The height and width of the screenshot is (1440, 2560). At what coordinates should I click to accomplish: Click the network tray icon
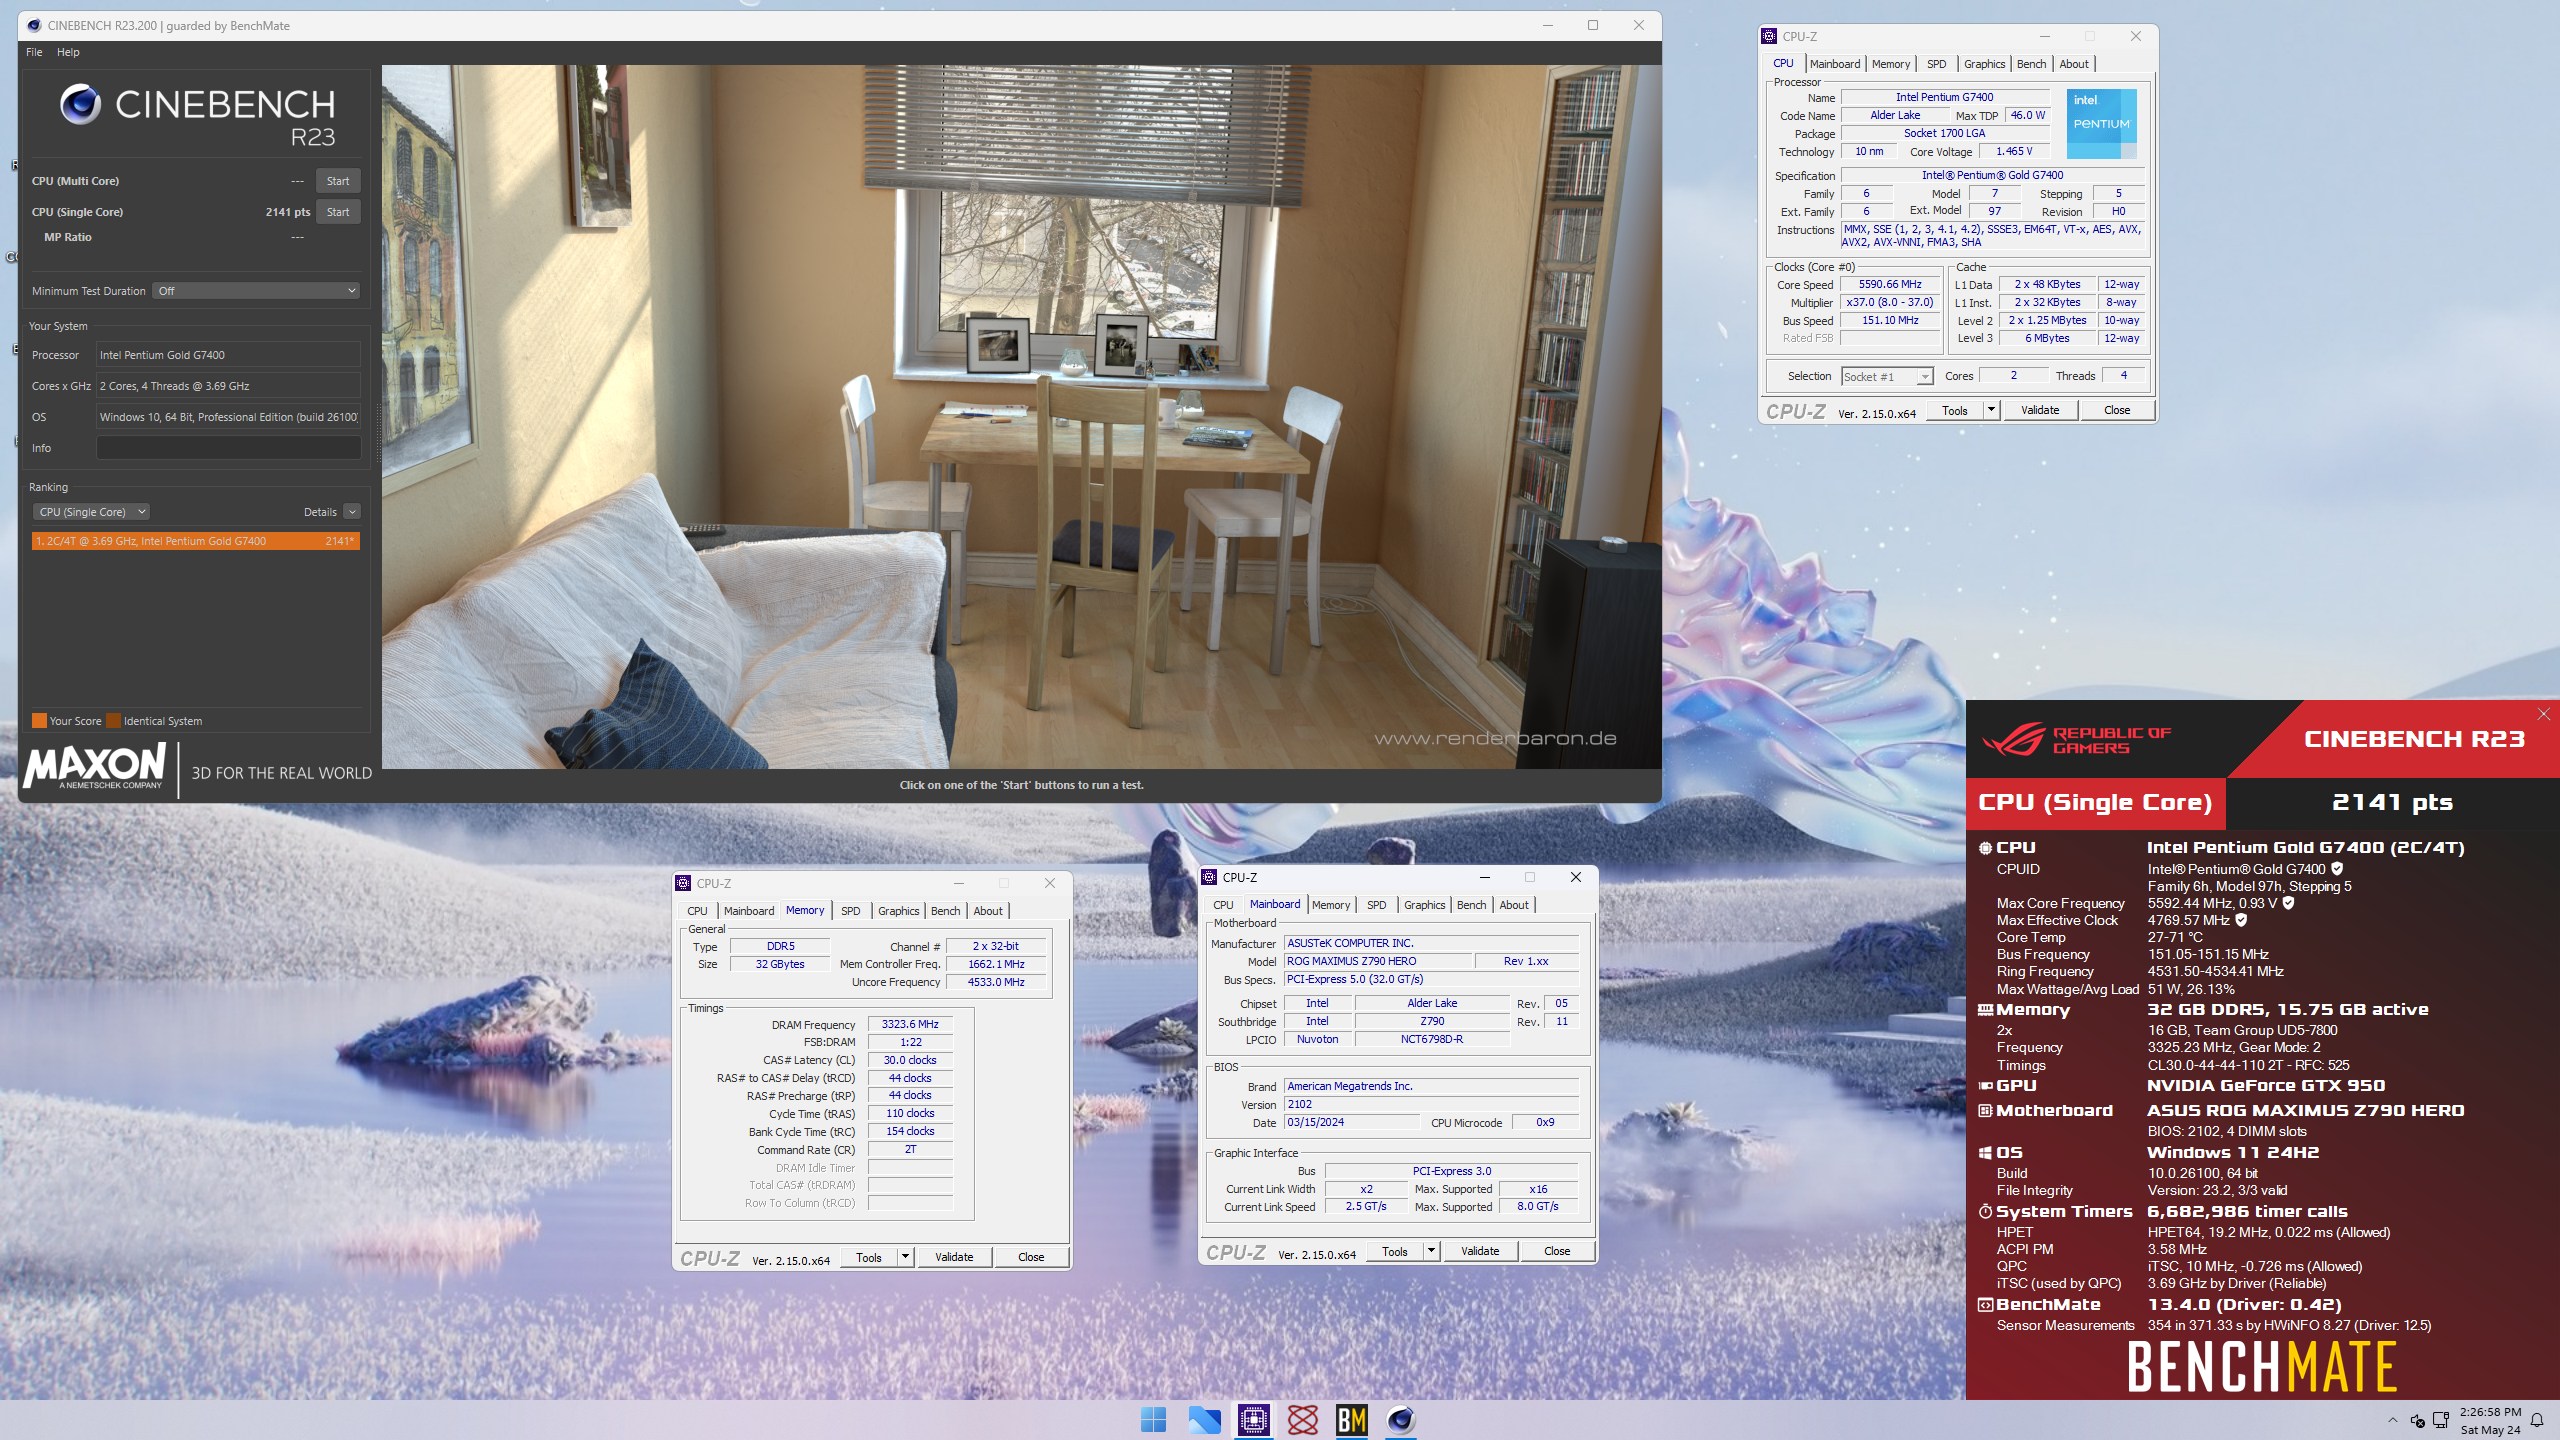click(x=2441, y=1420)
